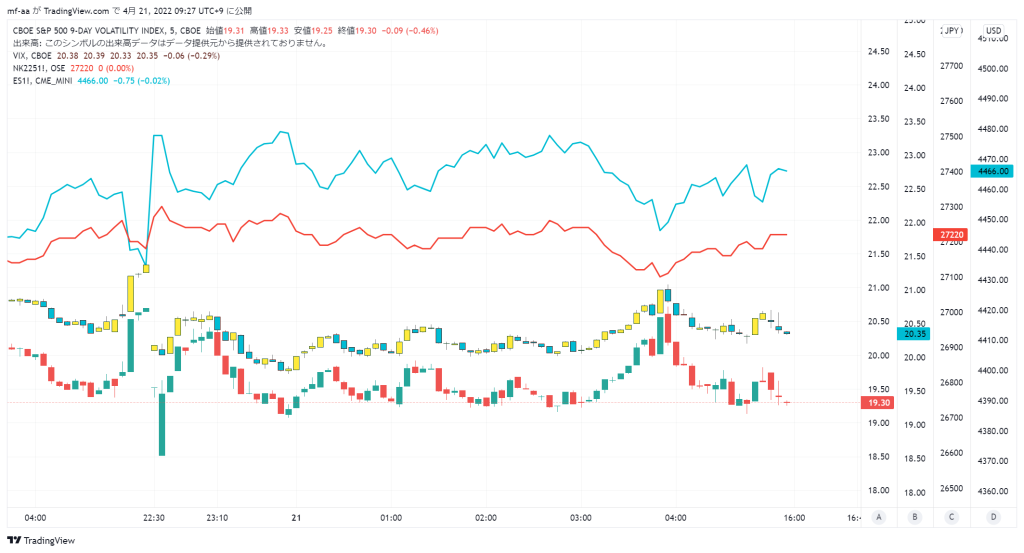Click the 安値19.25 low value
The height and width of the screenshot is (553, 1024).
click(x=313, y=31)
